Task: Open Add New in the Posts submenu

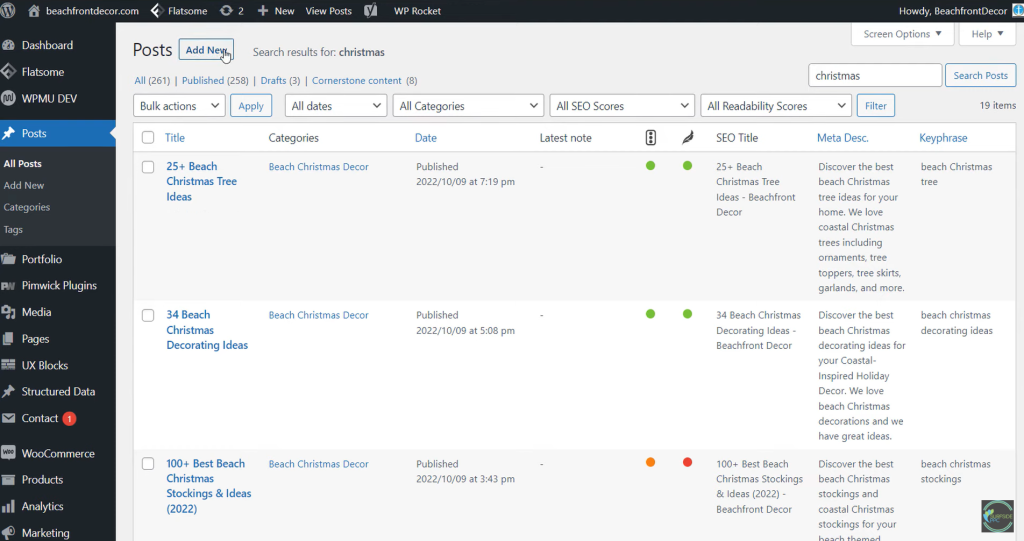Action: point(24,185)
